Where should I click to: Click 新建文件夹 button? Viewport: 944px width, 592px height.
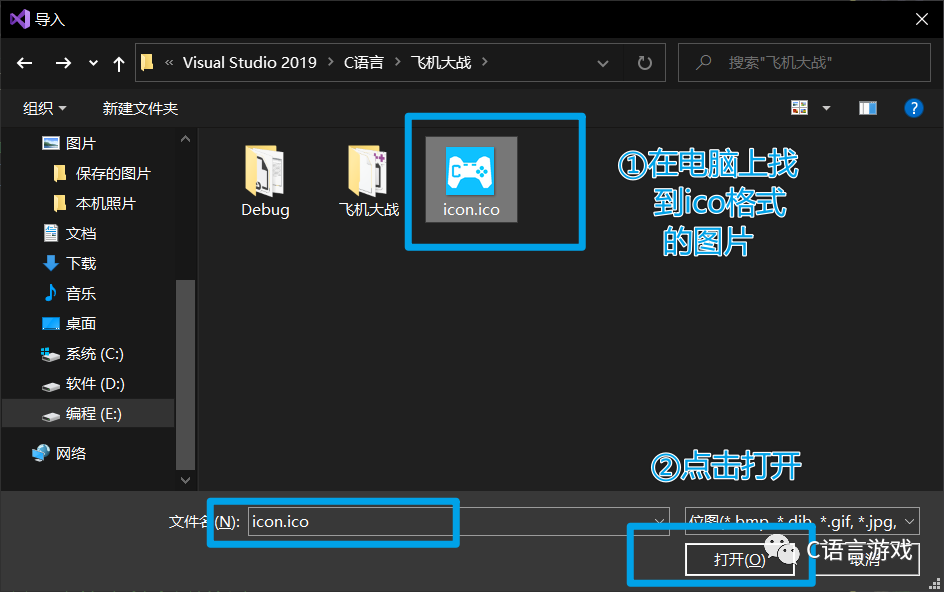[x=140, y=108]
